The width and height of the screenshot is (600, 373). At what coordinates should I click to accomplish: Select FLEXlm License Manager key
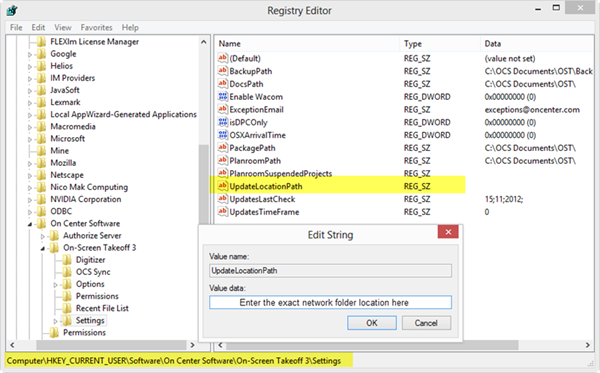pyautogui.click(x=95, y=42)
